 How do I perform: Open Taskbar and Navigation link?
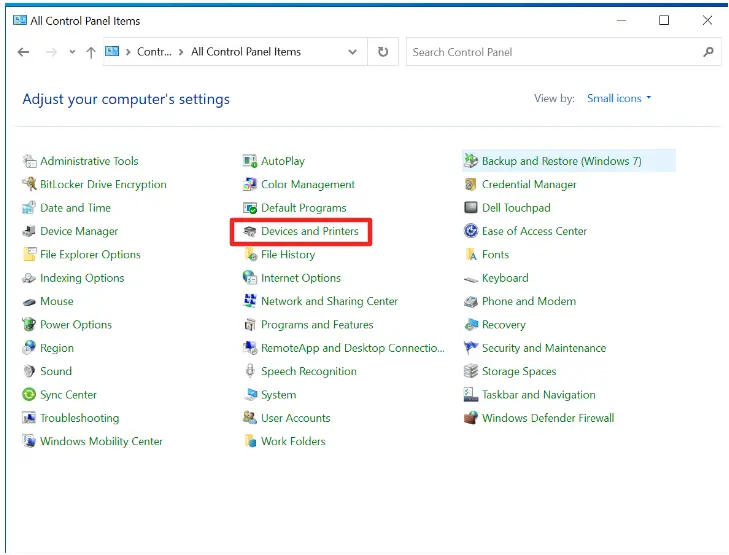pos(538,395)
